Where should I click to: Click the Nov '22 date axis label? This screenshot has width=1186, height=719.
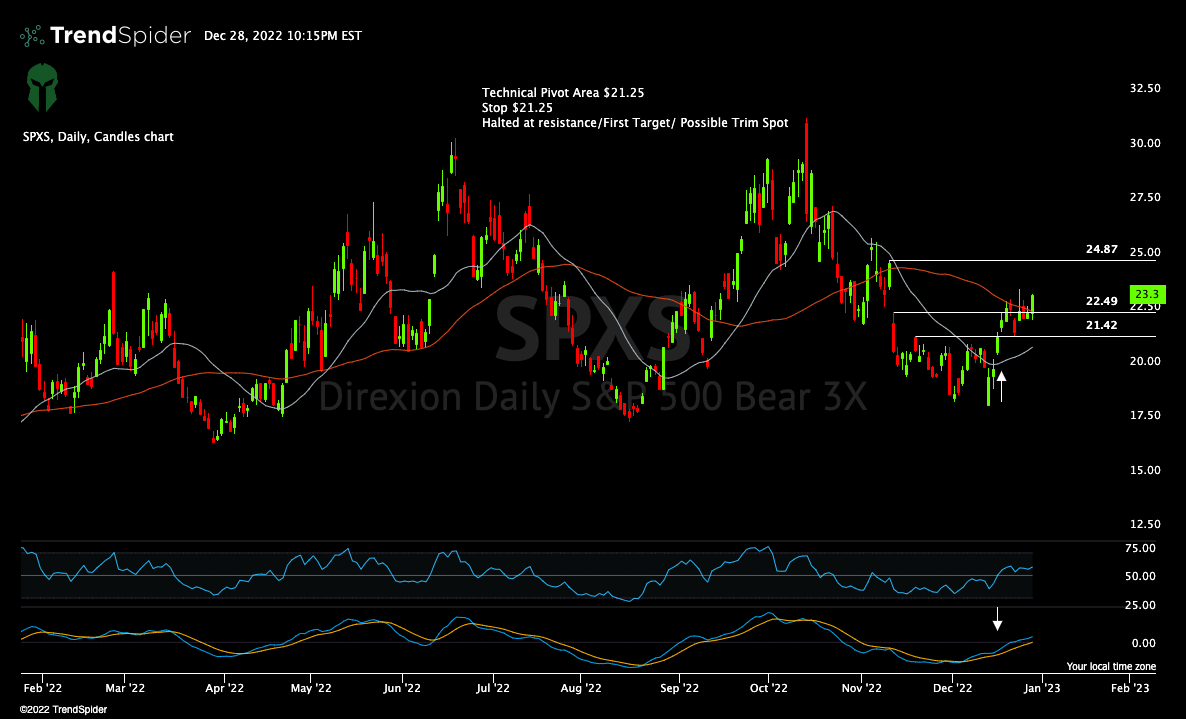[862, 688]
